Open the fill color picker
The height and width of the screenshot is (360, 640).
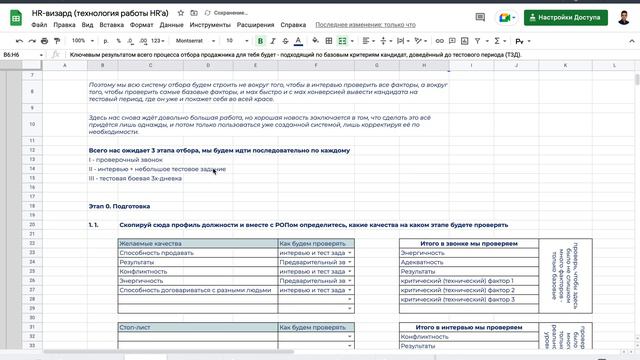coord(315,41)
